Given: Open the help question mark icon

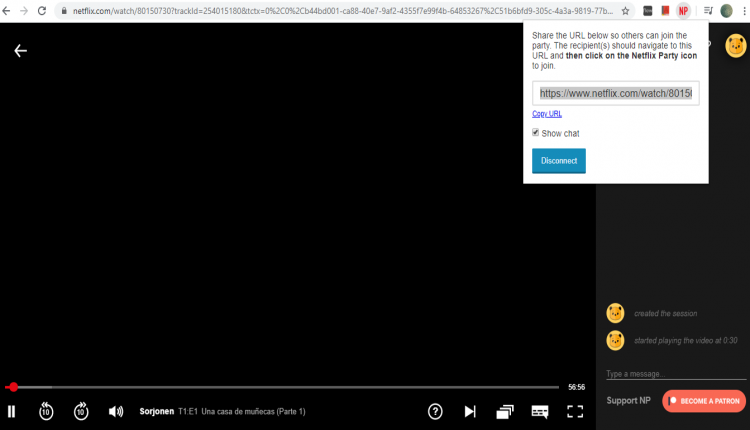Looking at the screenshot, I should 435,411.
